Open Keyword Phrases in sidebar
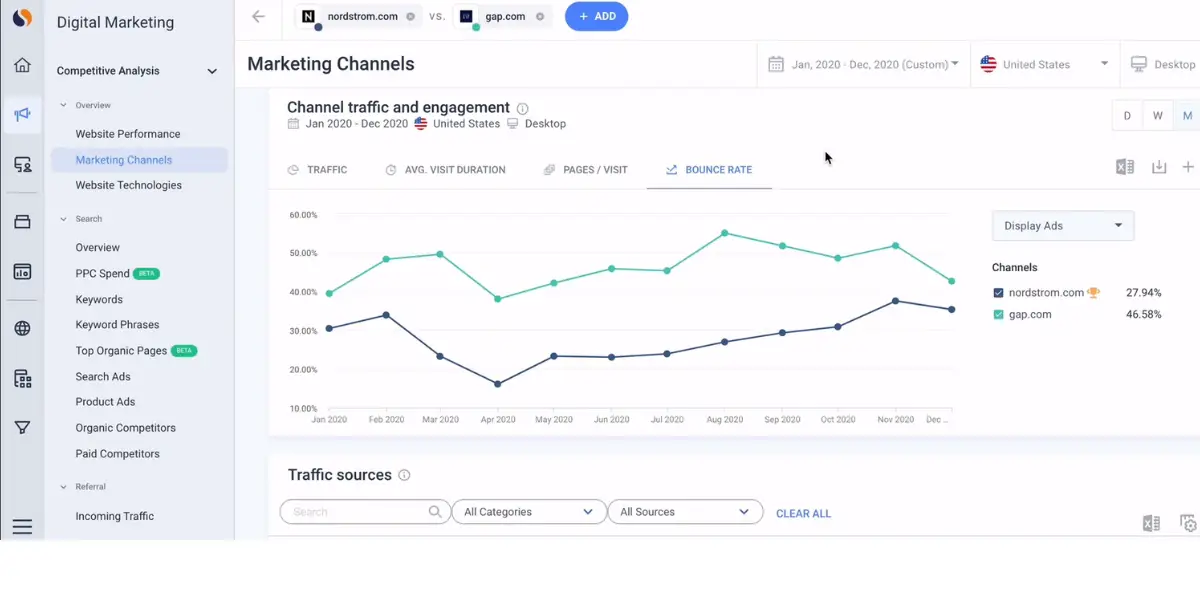Image resolution: width=1200 pixels, height=600 pixels. 117,325
